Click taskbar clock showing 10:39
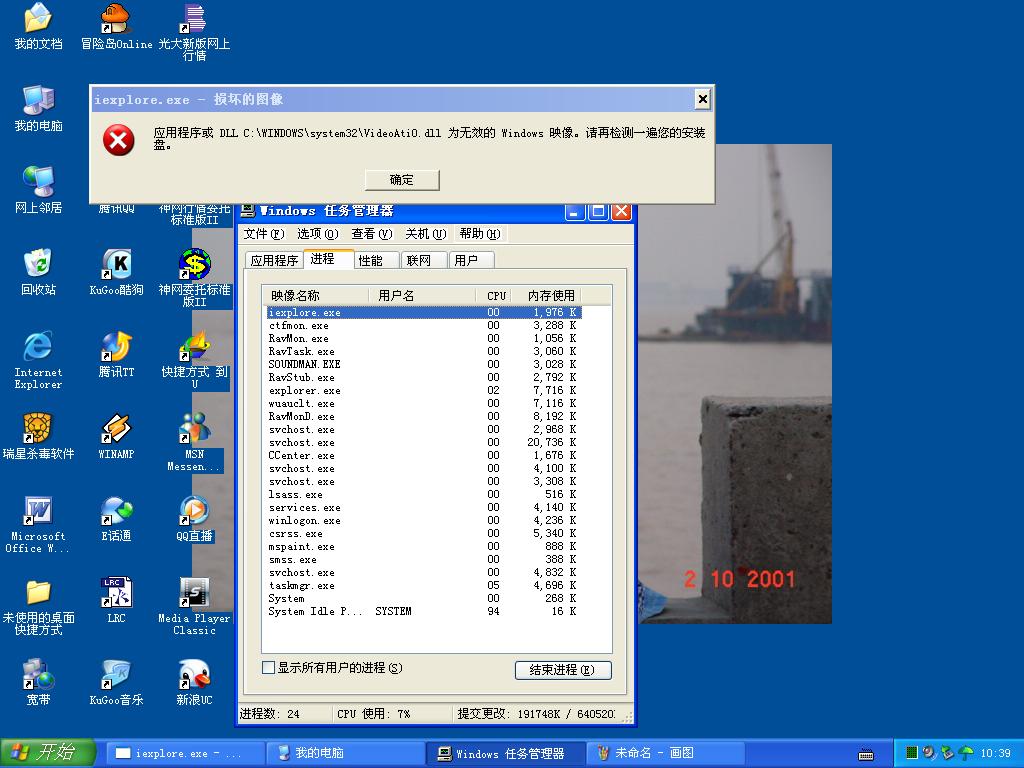Viewport: 1024px width, 768px height. pyautogui.click(x=995, y=754)
